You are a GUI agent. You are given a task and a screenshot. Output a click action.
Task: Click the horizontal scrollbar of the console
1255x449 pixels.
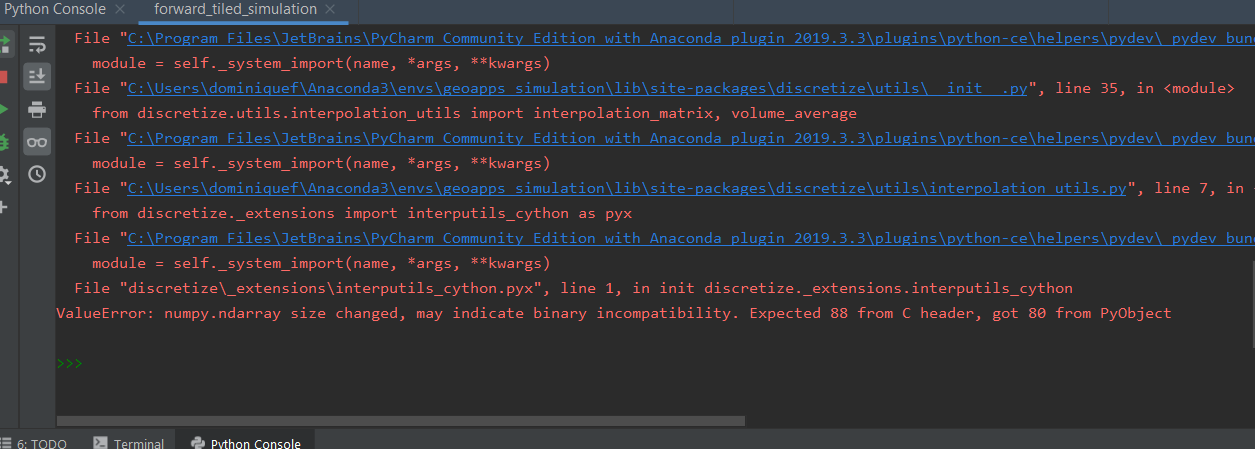(x=400, y=421)
